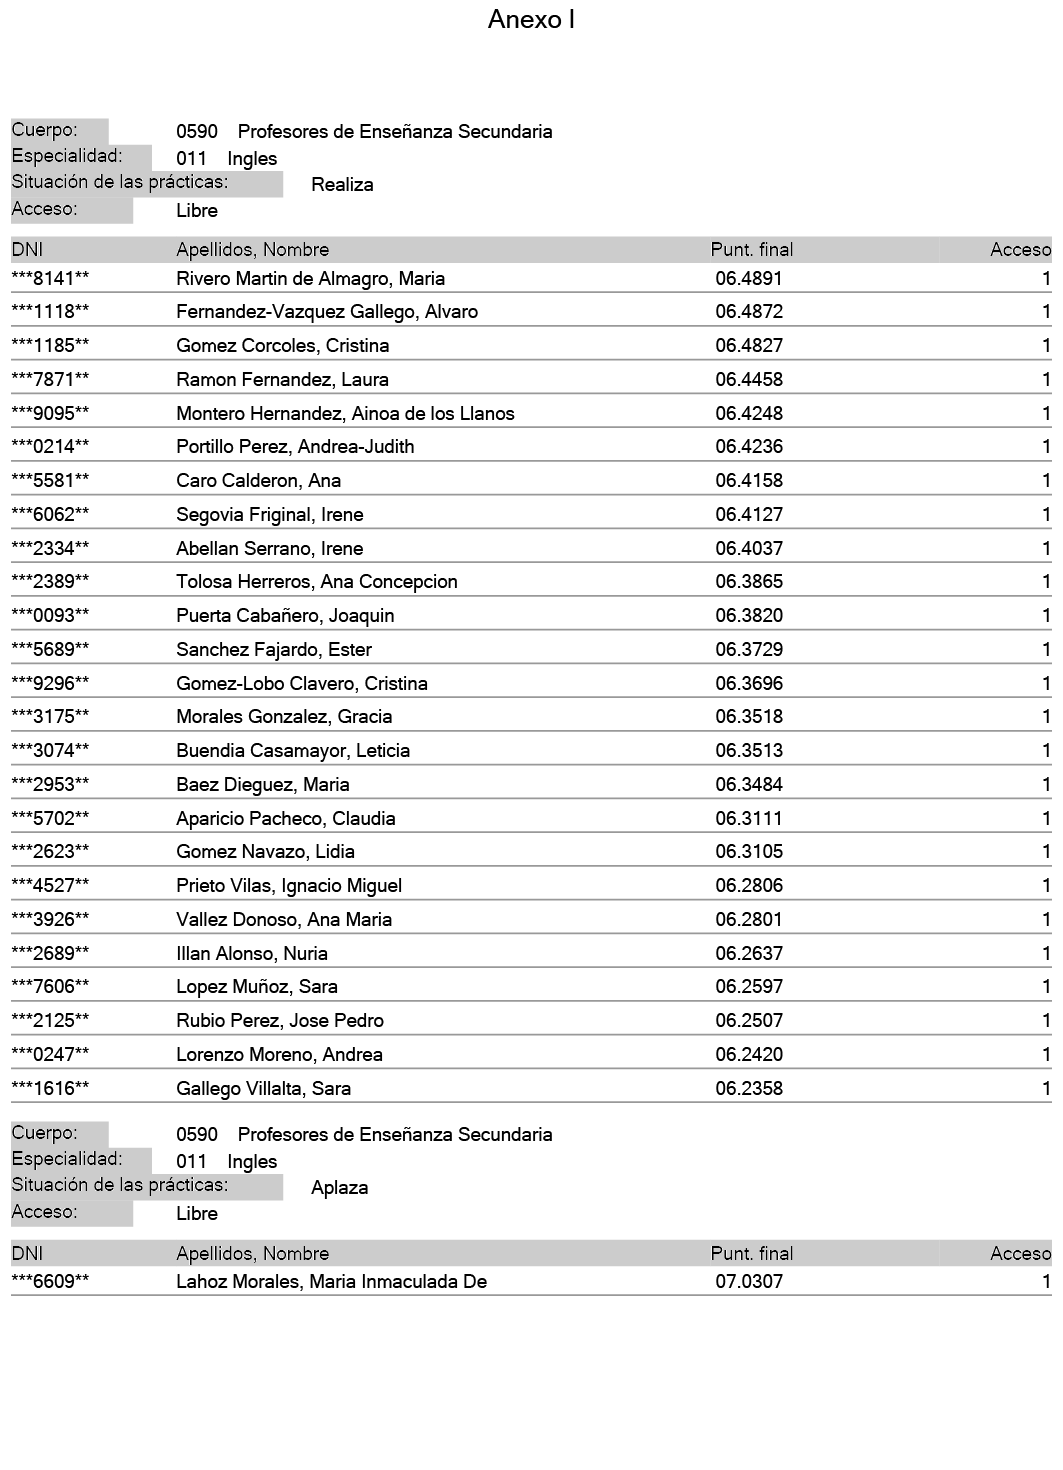Select the score 06.4248
1063x1470 pixels.
(x=749, y=413)
